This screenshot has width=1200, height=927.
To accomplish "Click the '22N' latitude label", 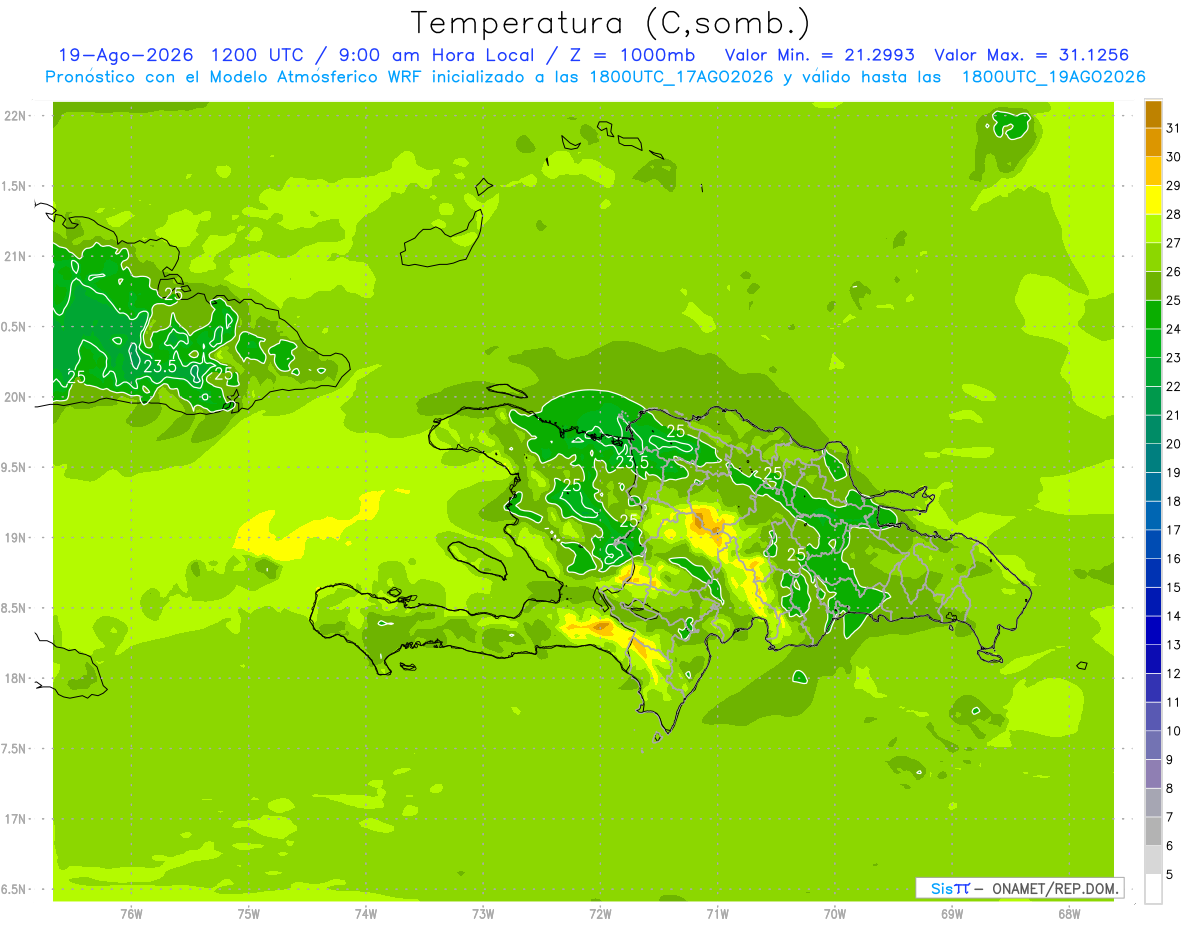I will [15, 115].
